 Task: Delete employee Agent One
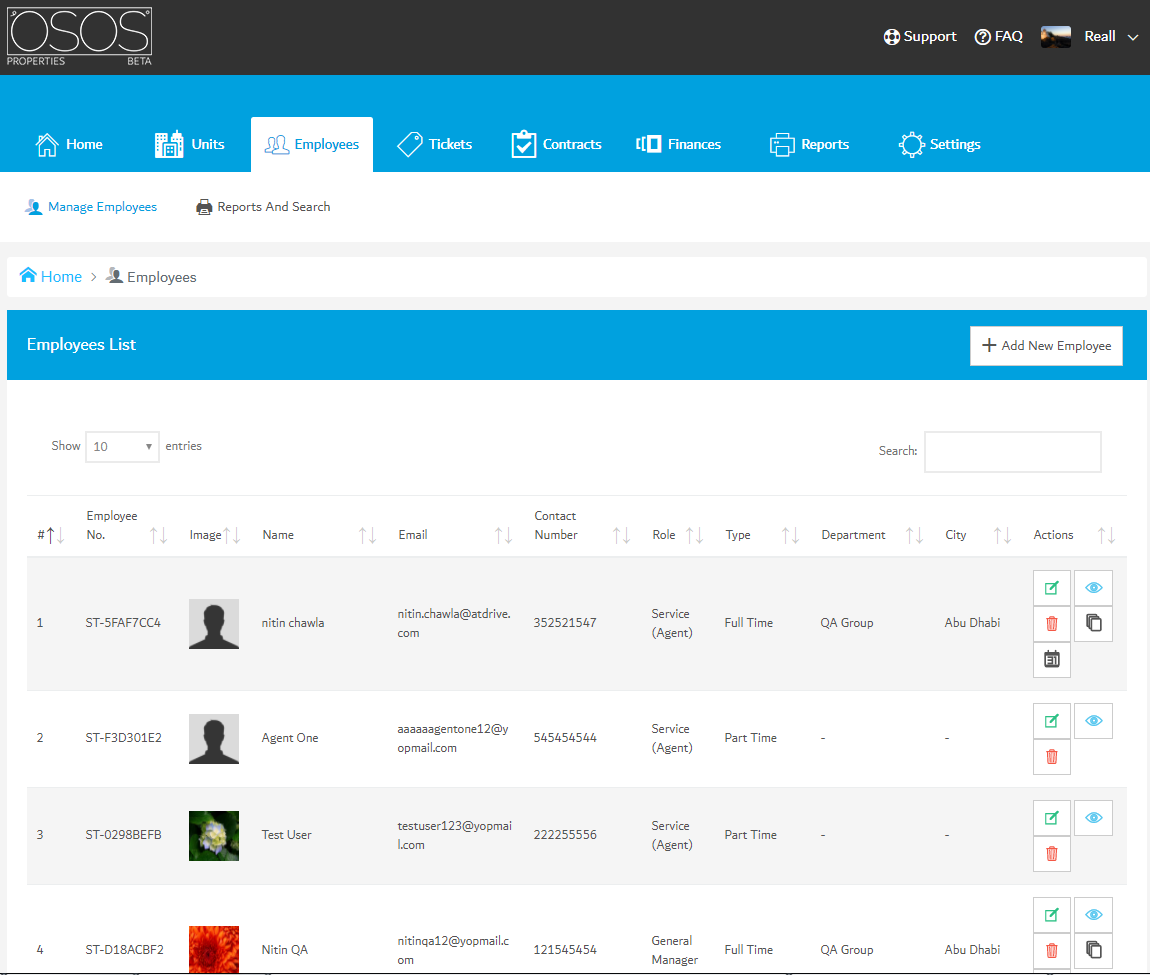tap(1052, 756)
